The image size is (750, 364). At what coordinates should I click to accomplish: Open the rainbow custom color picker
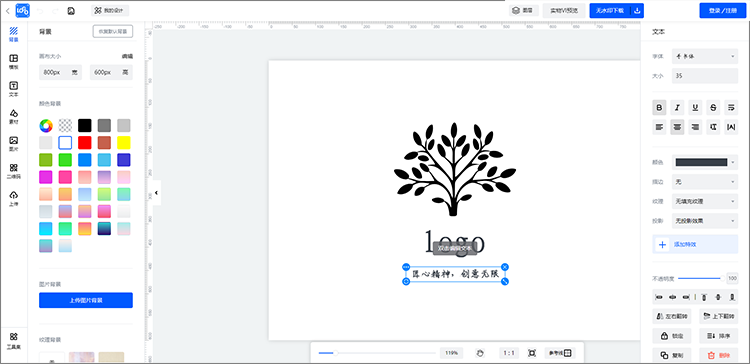point(46,126)
